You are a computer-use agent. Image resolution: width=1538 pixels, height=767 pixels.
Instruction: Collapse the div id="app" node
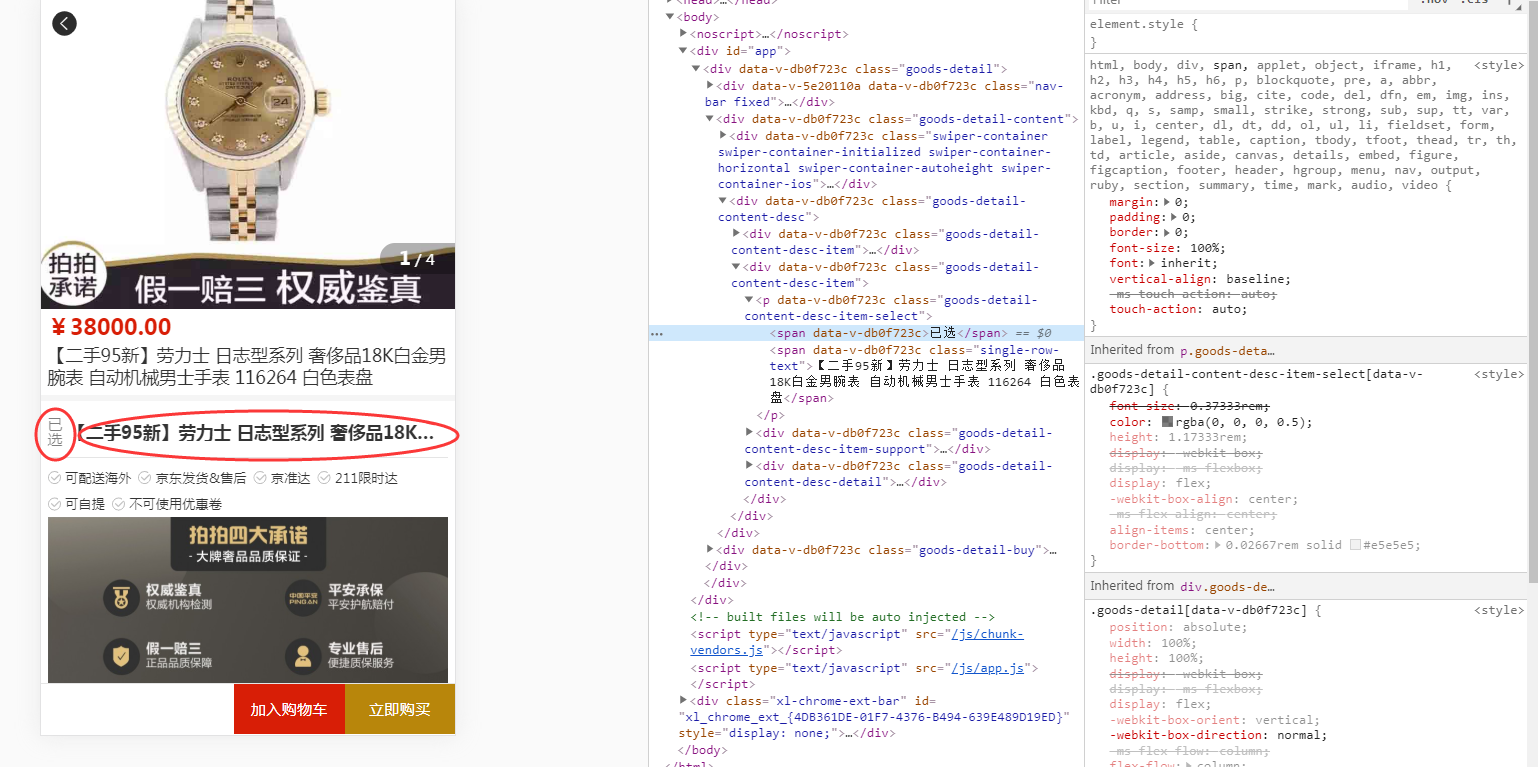[683, 51]
